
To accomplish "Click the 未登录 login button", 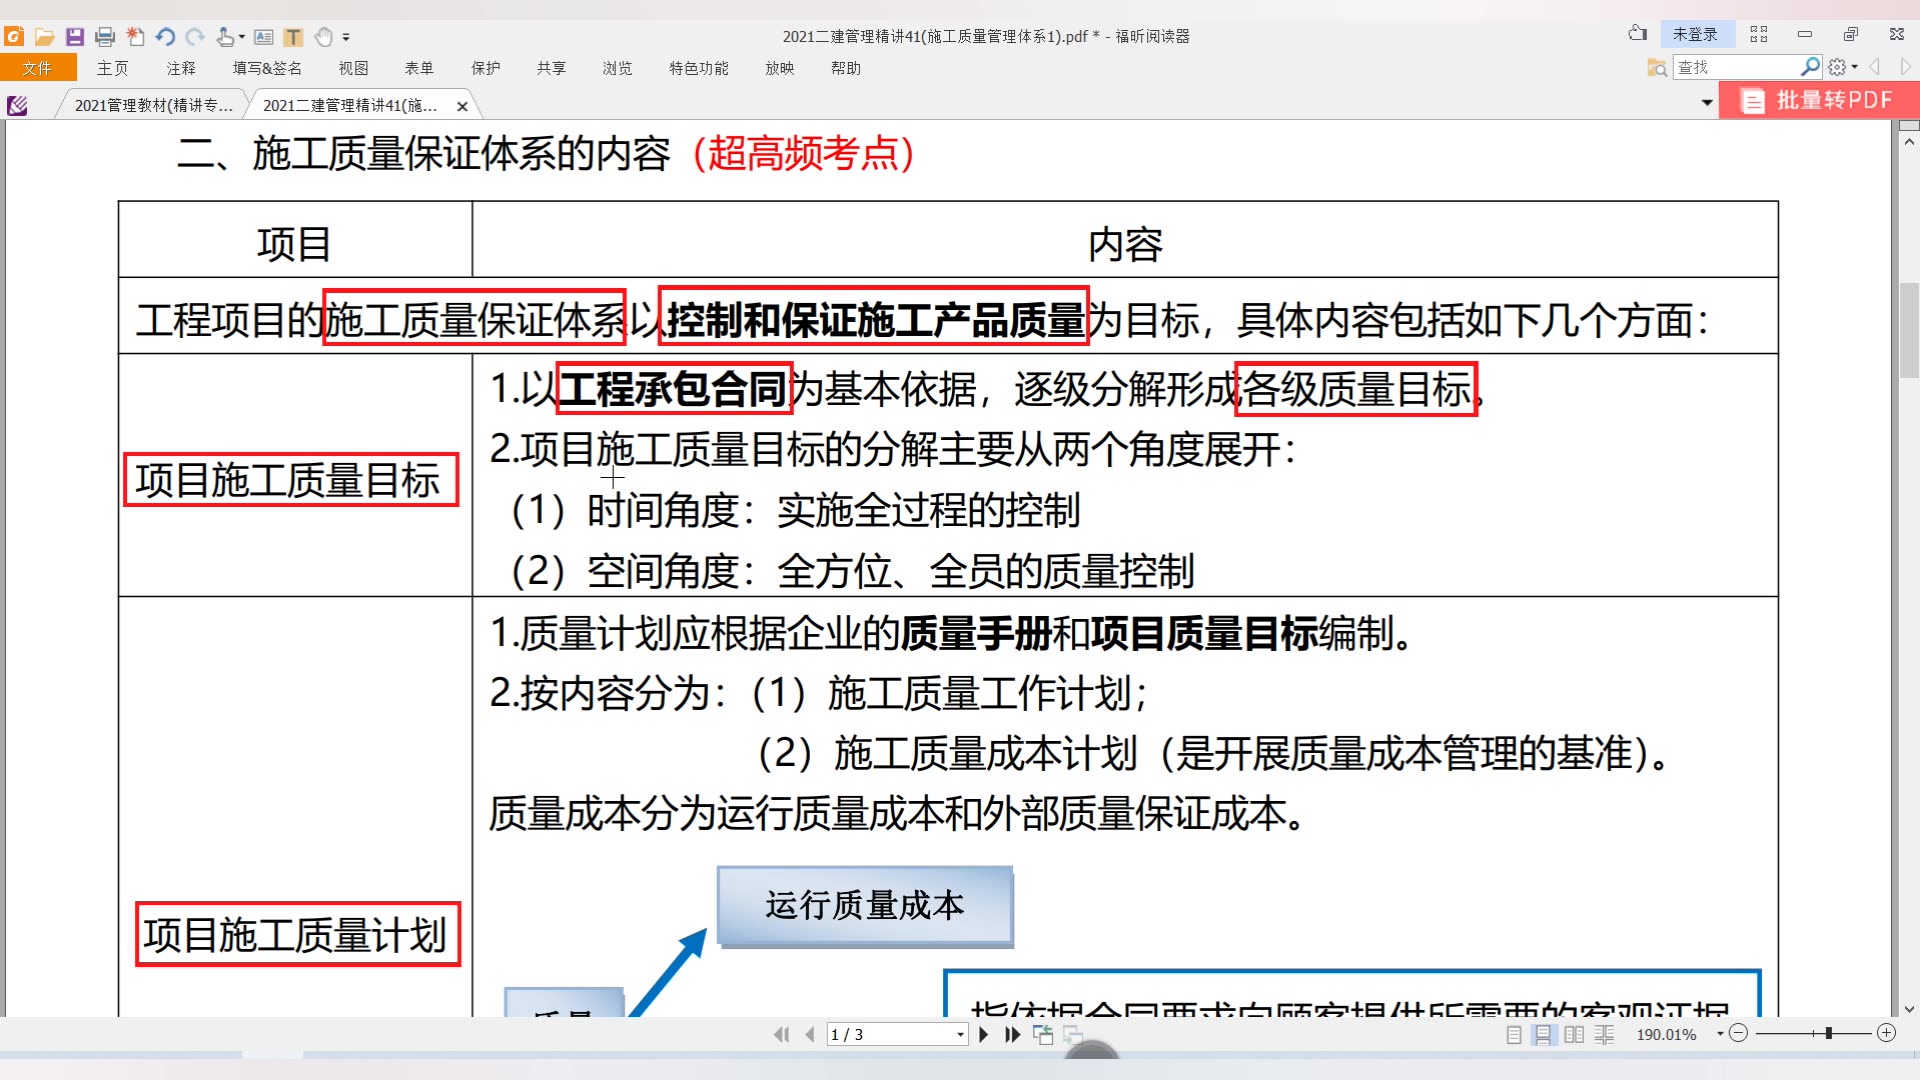I will [x=1696, y=34].
